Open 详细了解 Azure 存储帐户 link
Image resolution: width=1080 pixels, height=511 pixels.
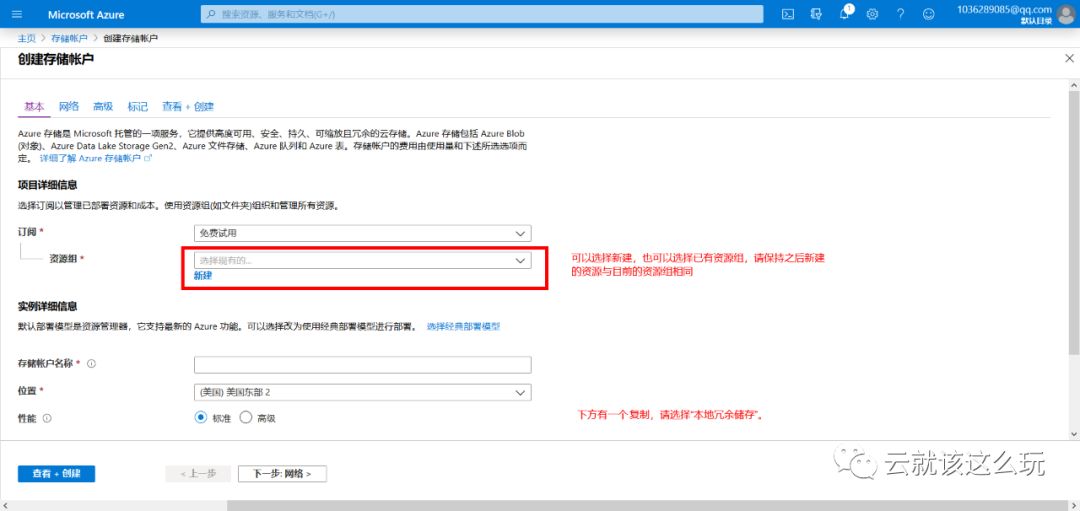point(95,158)
